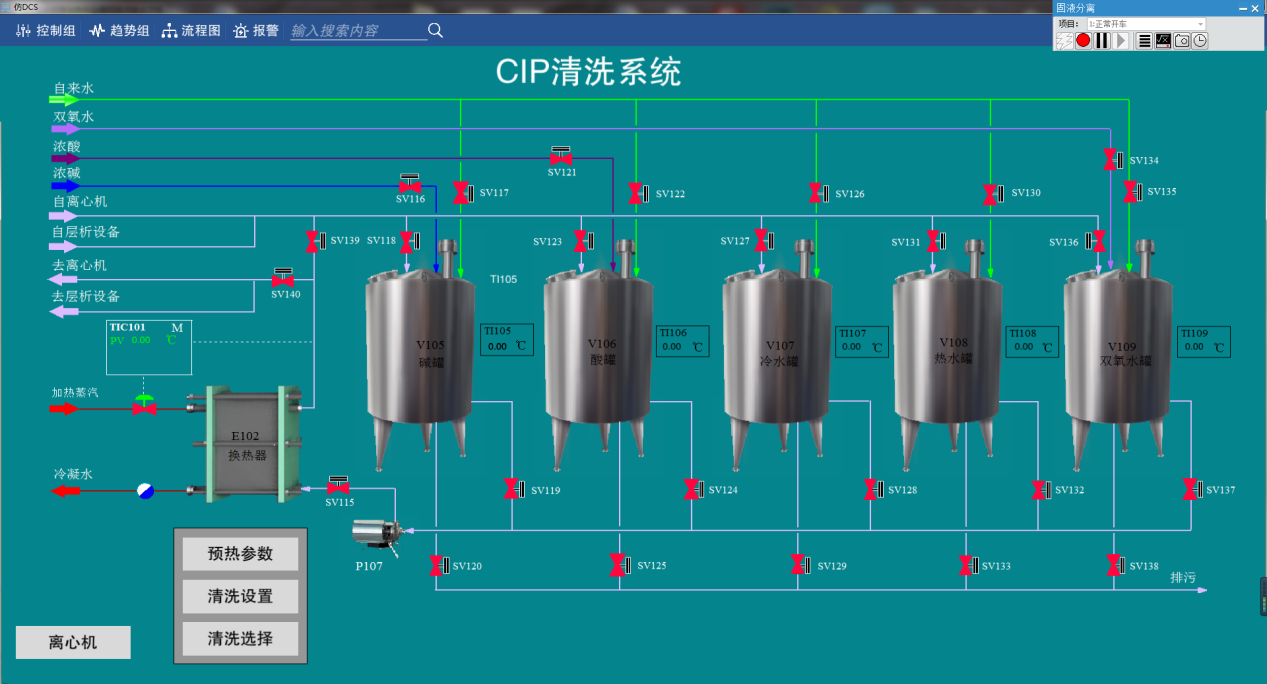Click the 离心机 button
The height and width of the screenshot is (684, 1267).
click(73, 643)
